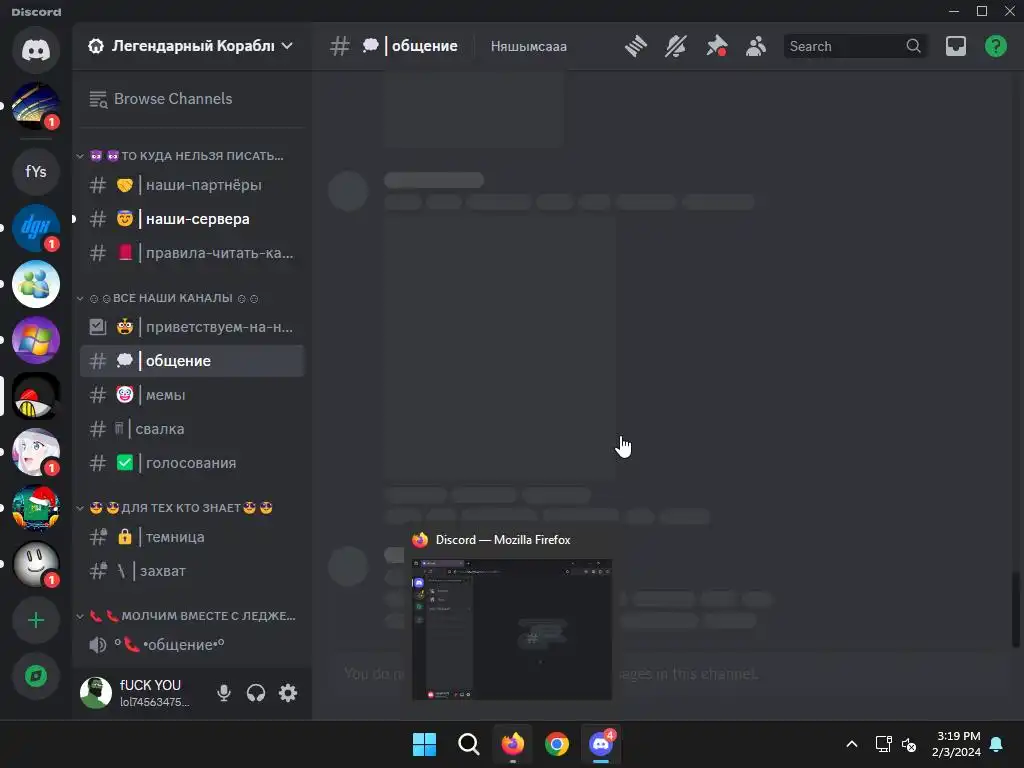Join the •общение• voice channel
Screen dimensions: 1024x768
click(x=192, y=645)
